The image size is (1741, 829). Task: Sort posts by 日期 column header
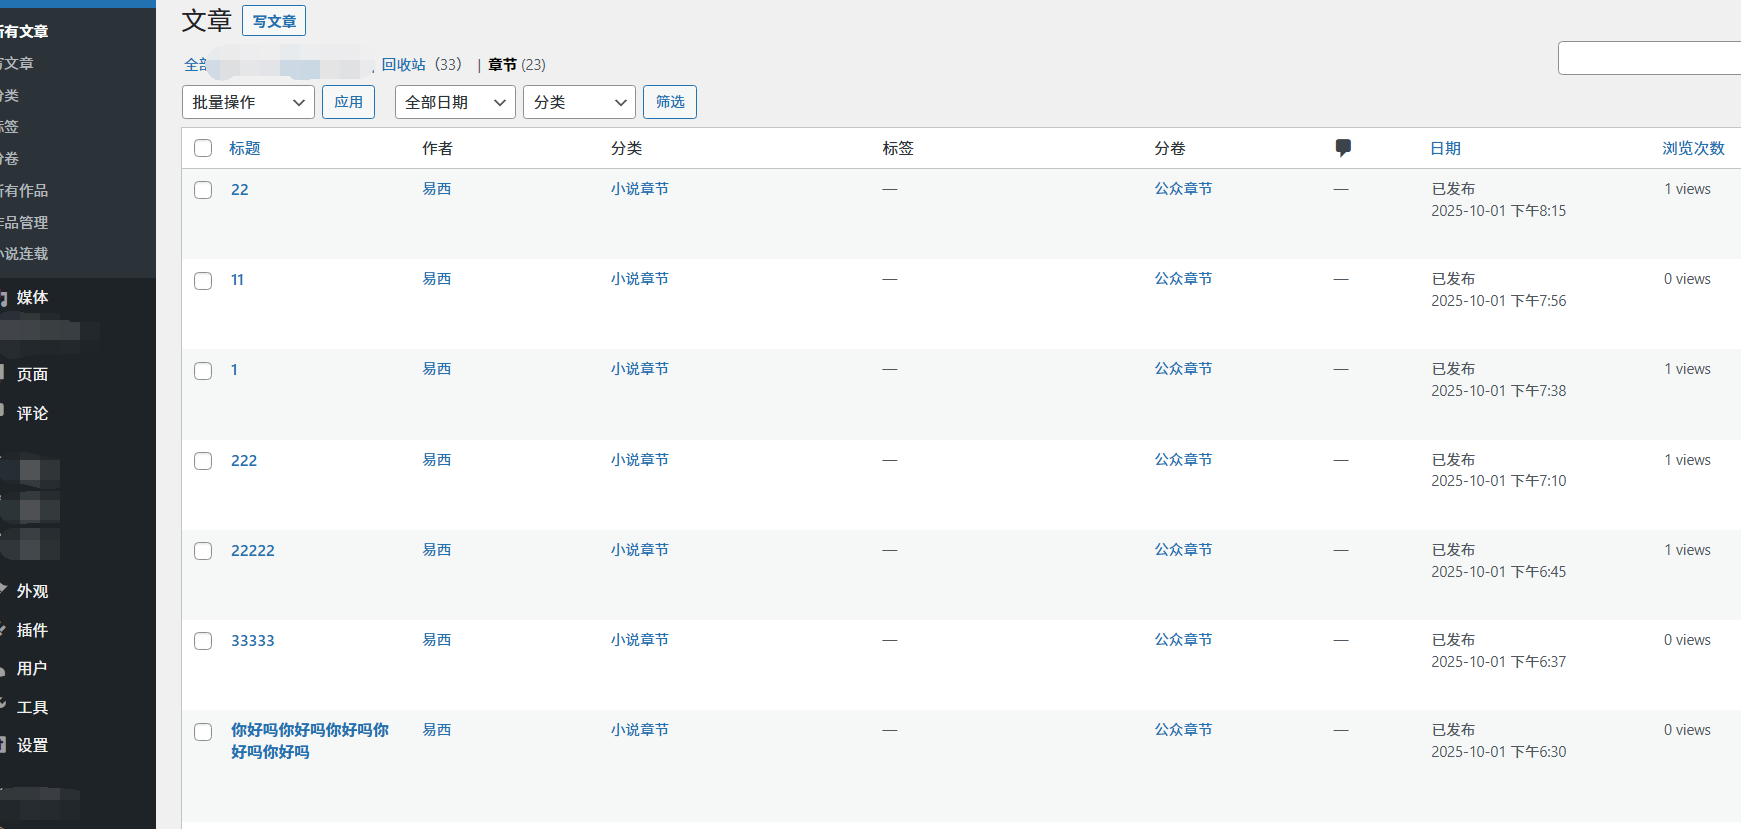click(1445, 148)
